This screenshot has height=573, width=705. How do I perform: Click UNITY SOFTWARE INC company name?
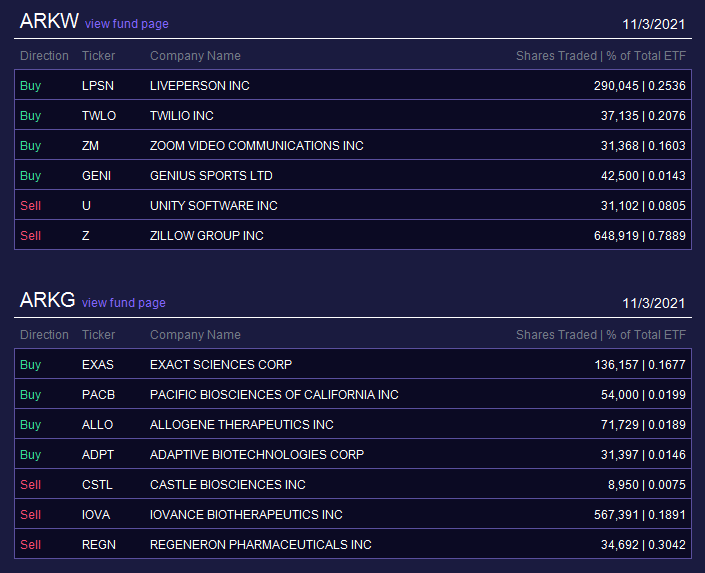[x=214, y=206]
